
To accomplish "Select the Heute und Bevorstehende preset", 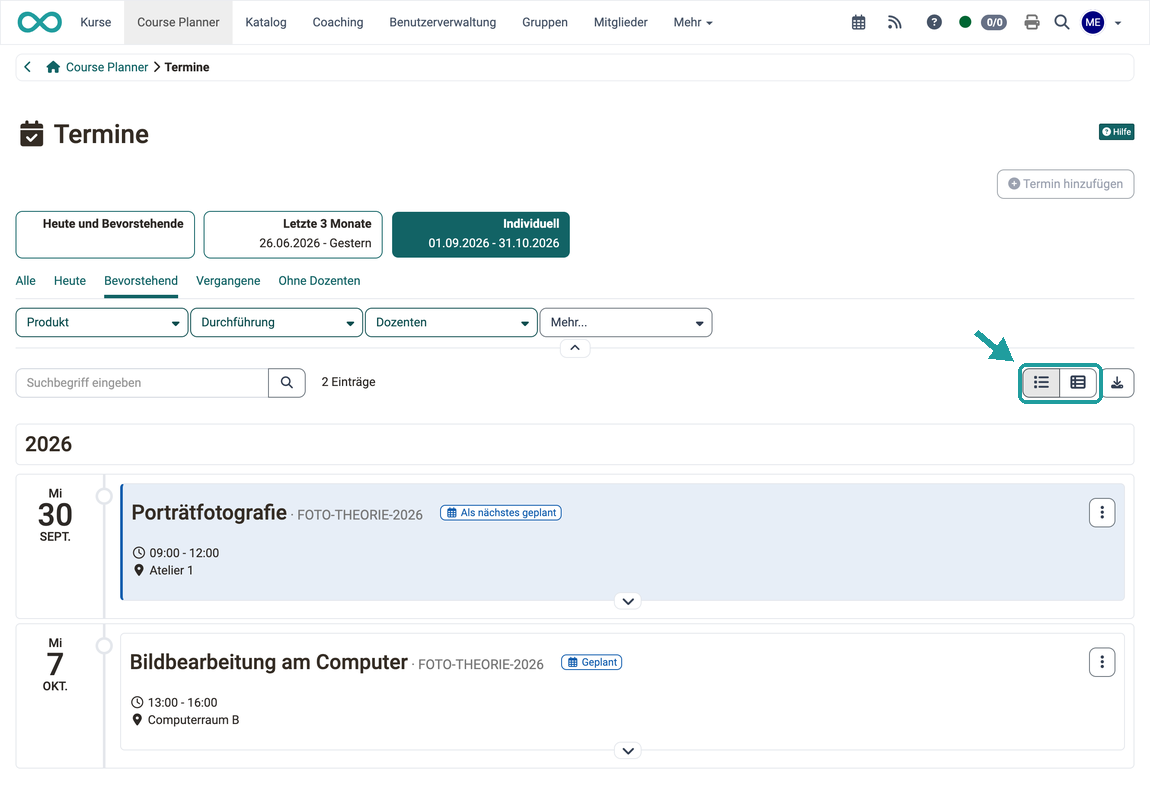I will pyautogui.click(x=105, y=235).
